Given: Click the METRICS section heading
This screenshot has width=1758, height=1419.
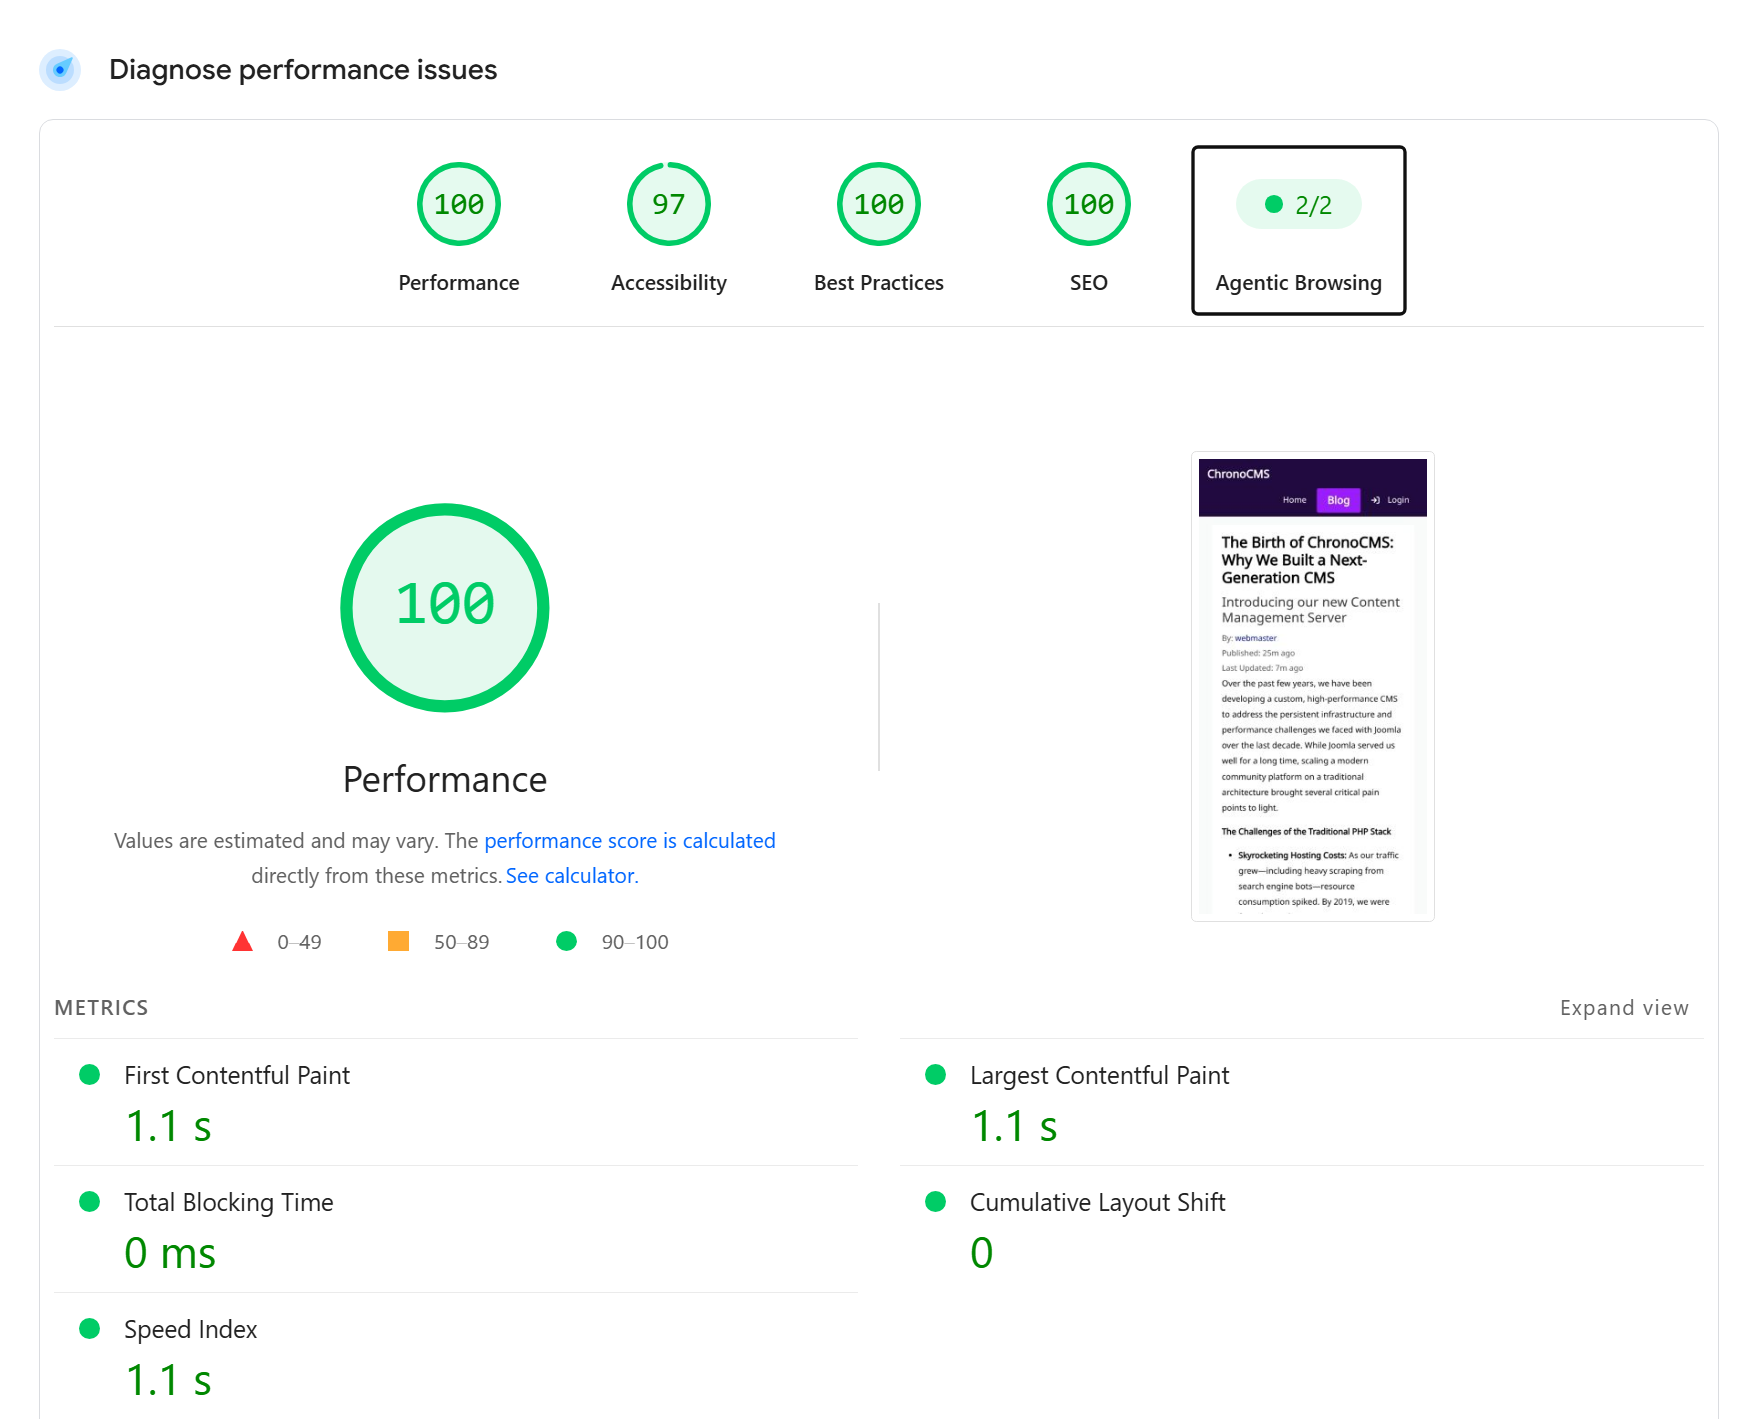Looking at the screenshot, I should click(101, 1008).
